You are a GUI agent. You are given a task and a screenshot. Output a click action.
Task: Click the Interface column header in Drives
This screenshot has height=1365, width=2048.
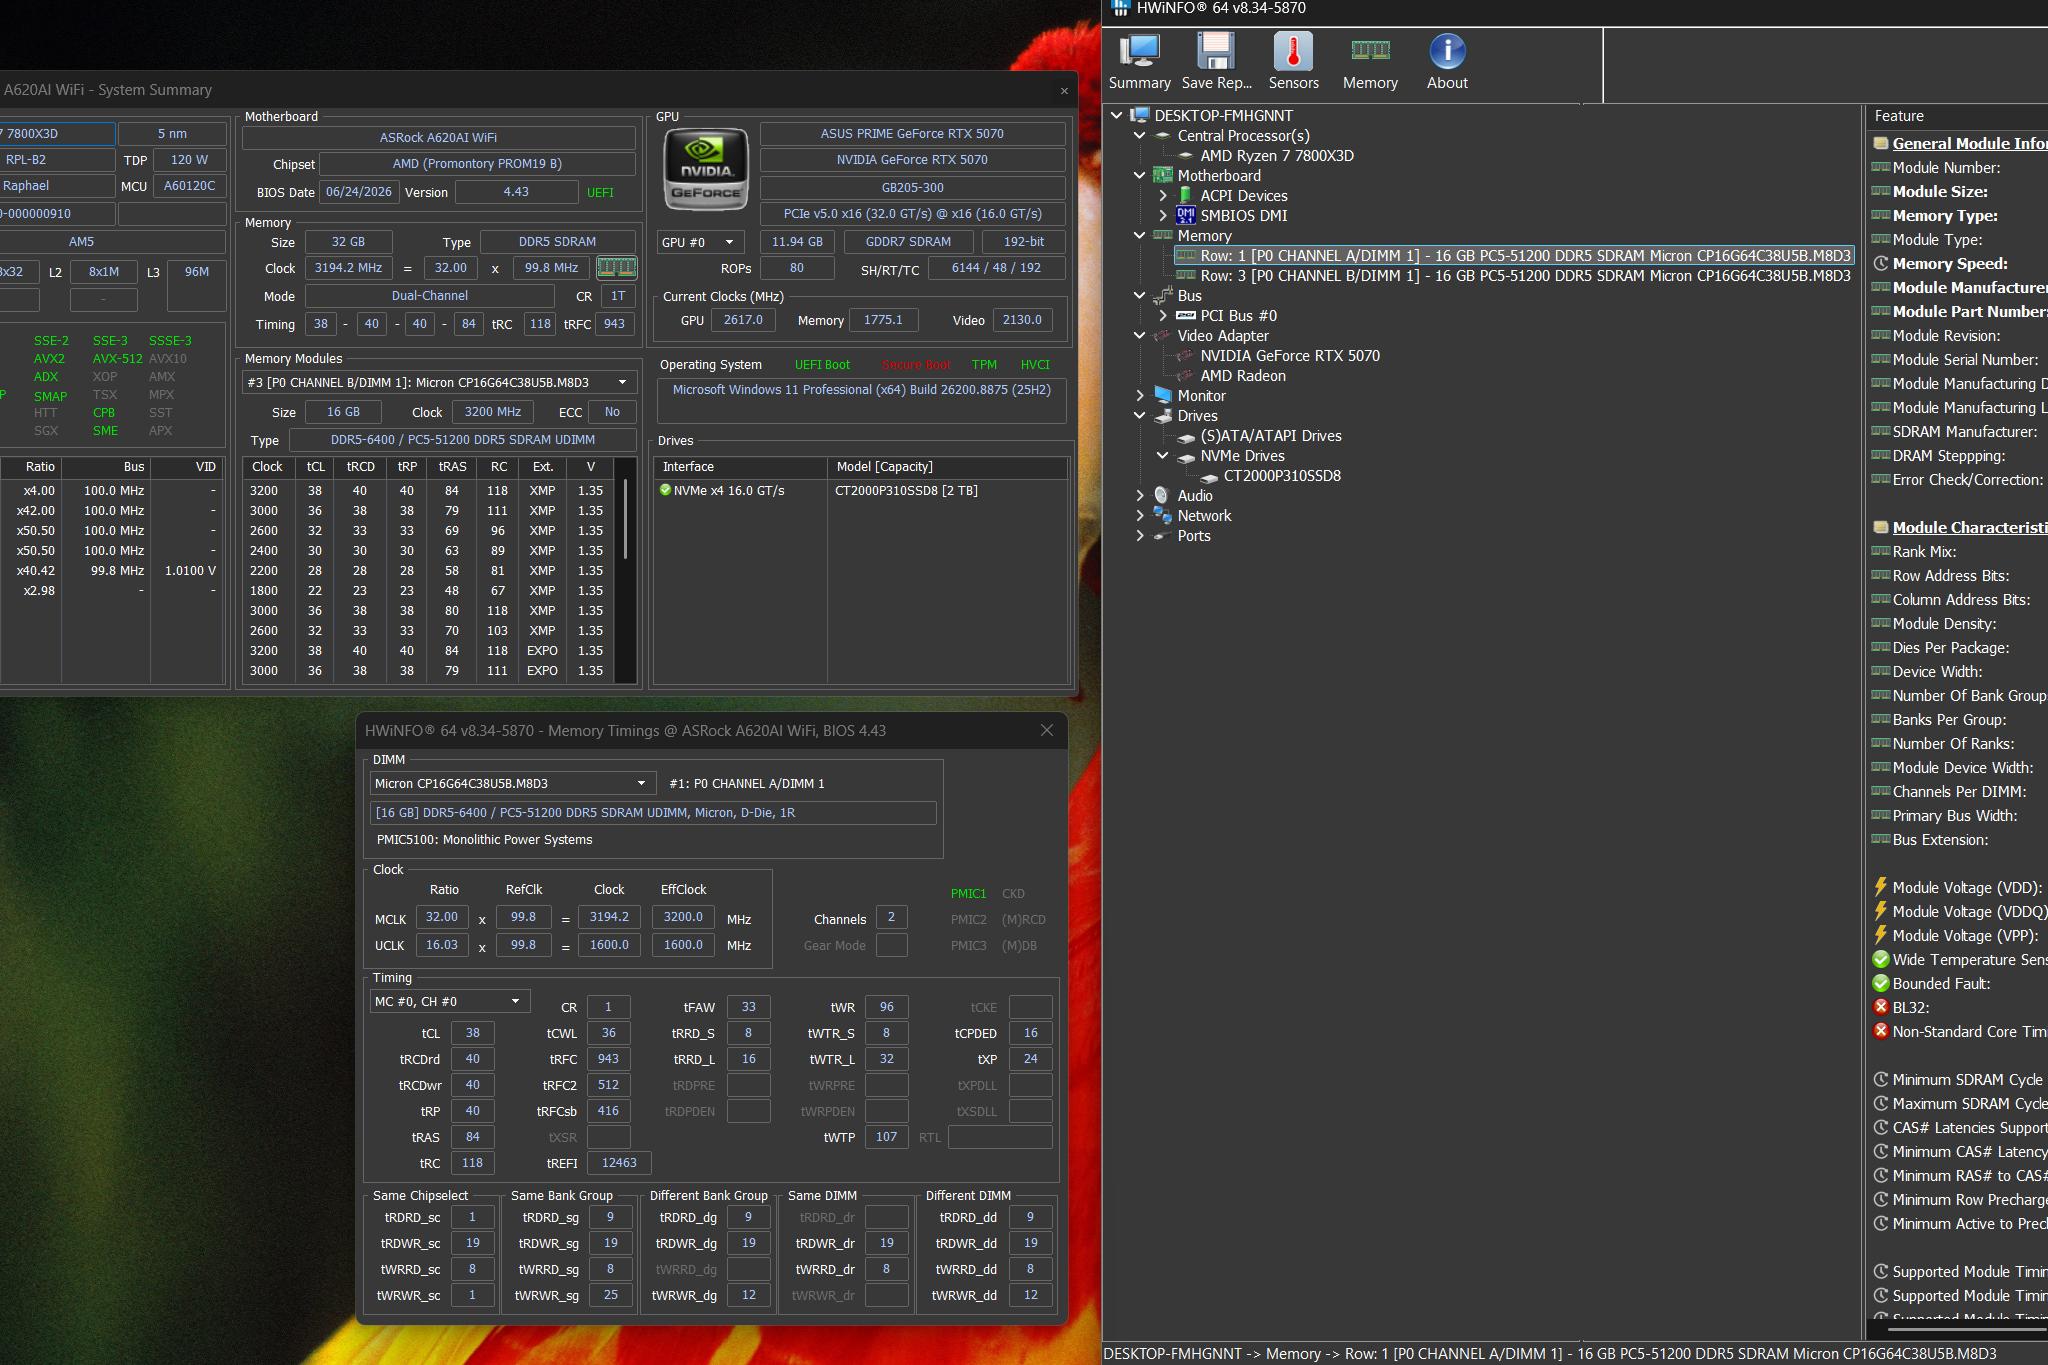[740, 467]
